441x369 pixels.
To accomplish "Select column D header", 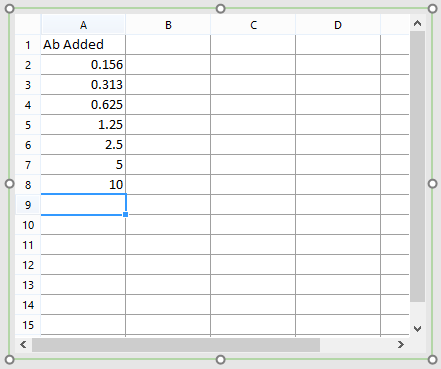I will pos(338,25).
